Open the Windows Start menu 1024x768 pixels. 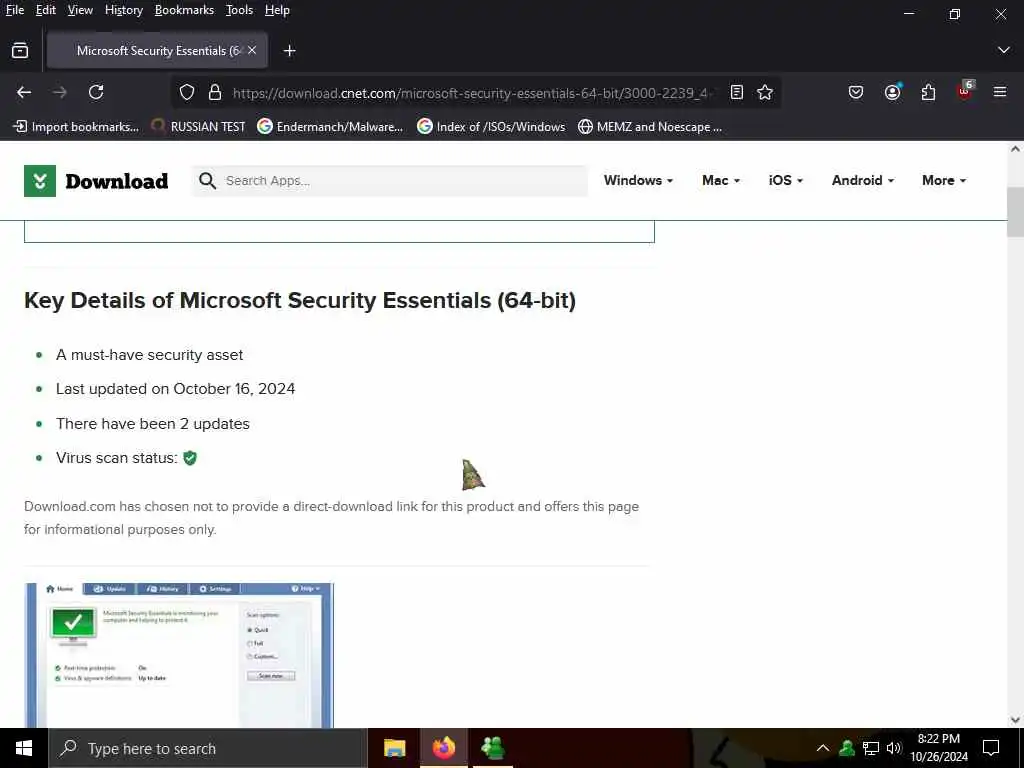pyautogui.click(x=24, y=748)
